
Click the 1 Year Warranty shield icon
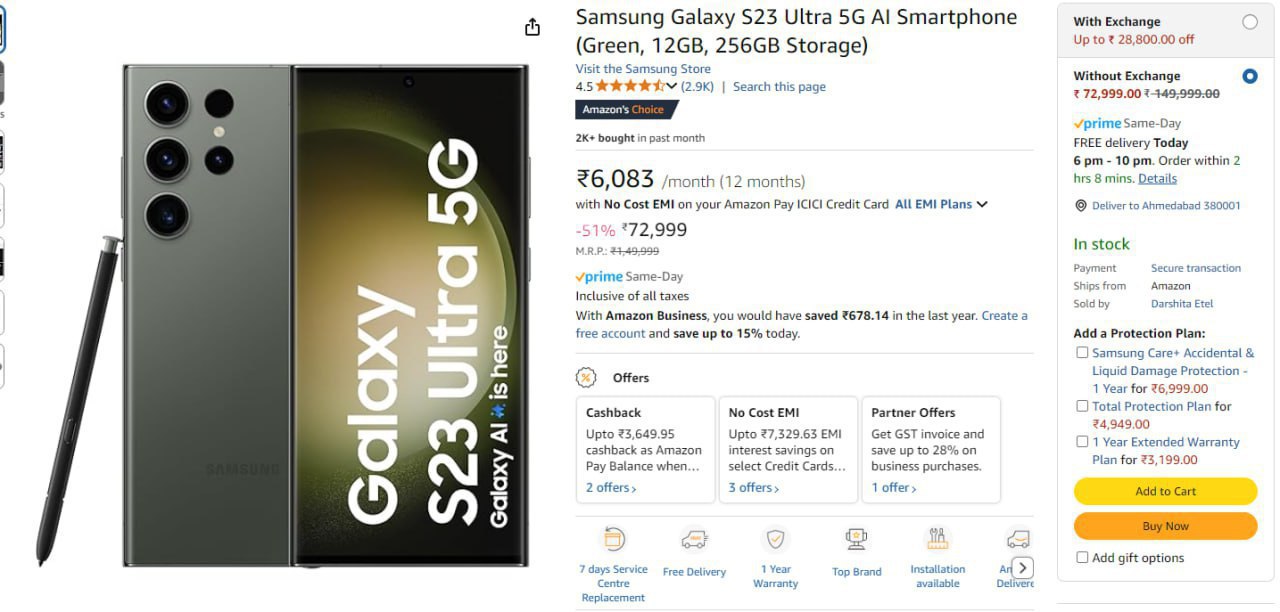click(x=775, y=540)
